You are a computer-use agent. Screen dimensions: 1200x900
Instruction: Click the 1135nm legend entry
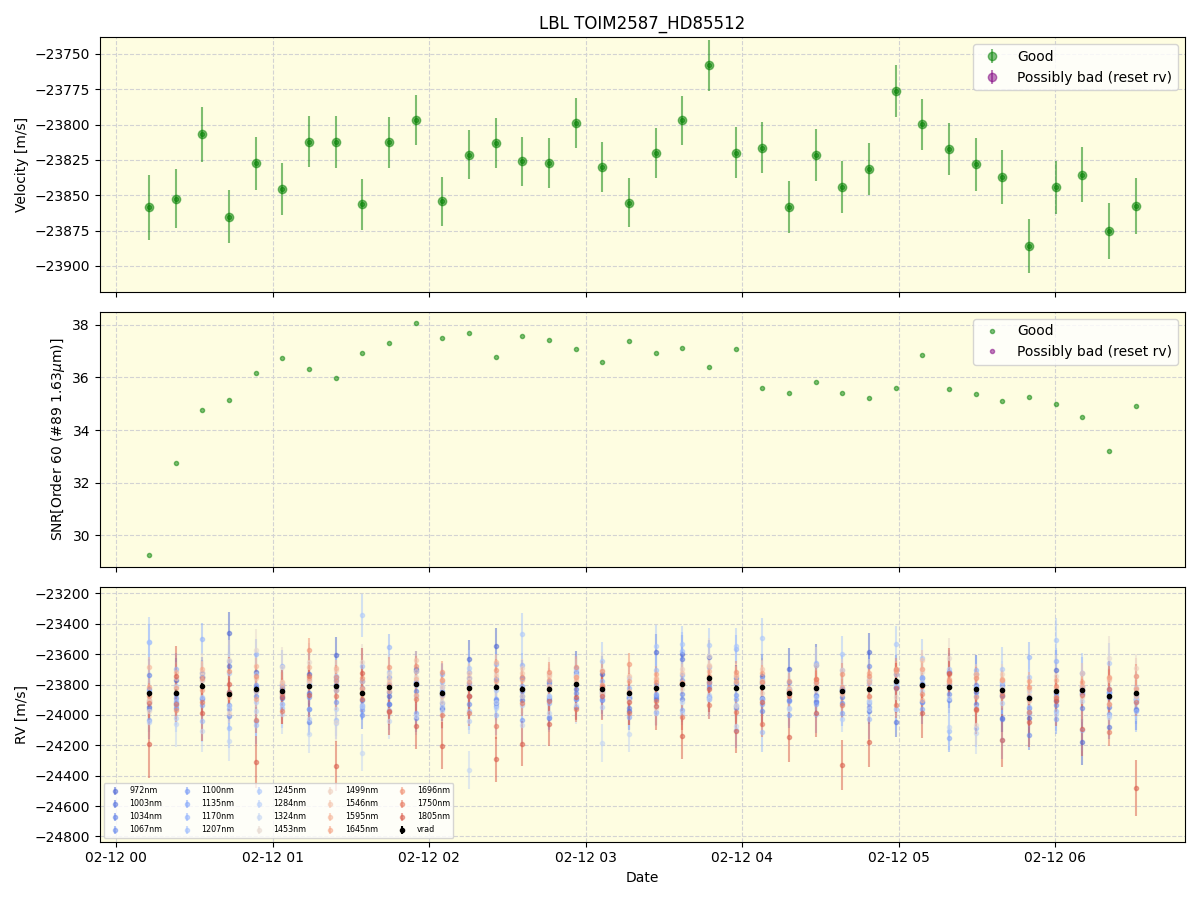[x=206, y=804]
